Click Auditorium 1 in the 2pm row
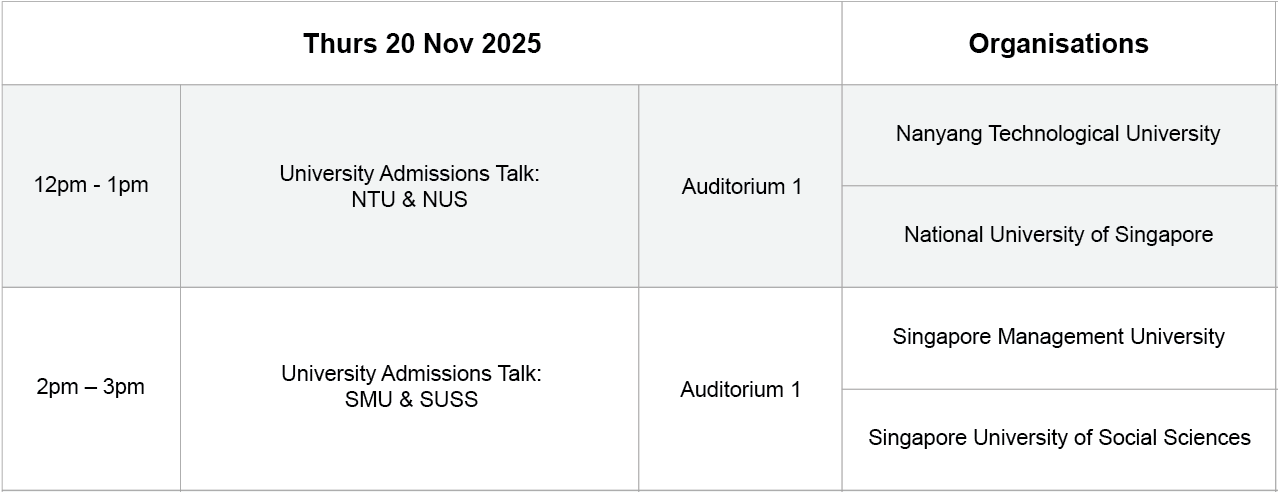This screenshot has height=492, width=1278. (740, 389)
